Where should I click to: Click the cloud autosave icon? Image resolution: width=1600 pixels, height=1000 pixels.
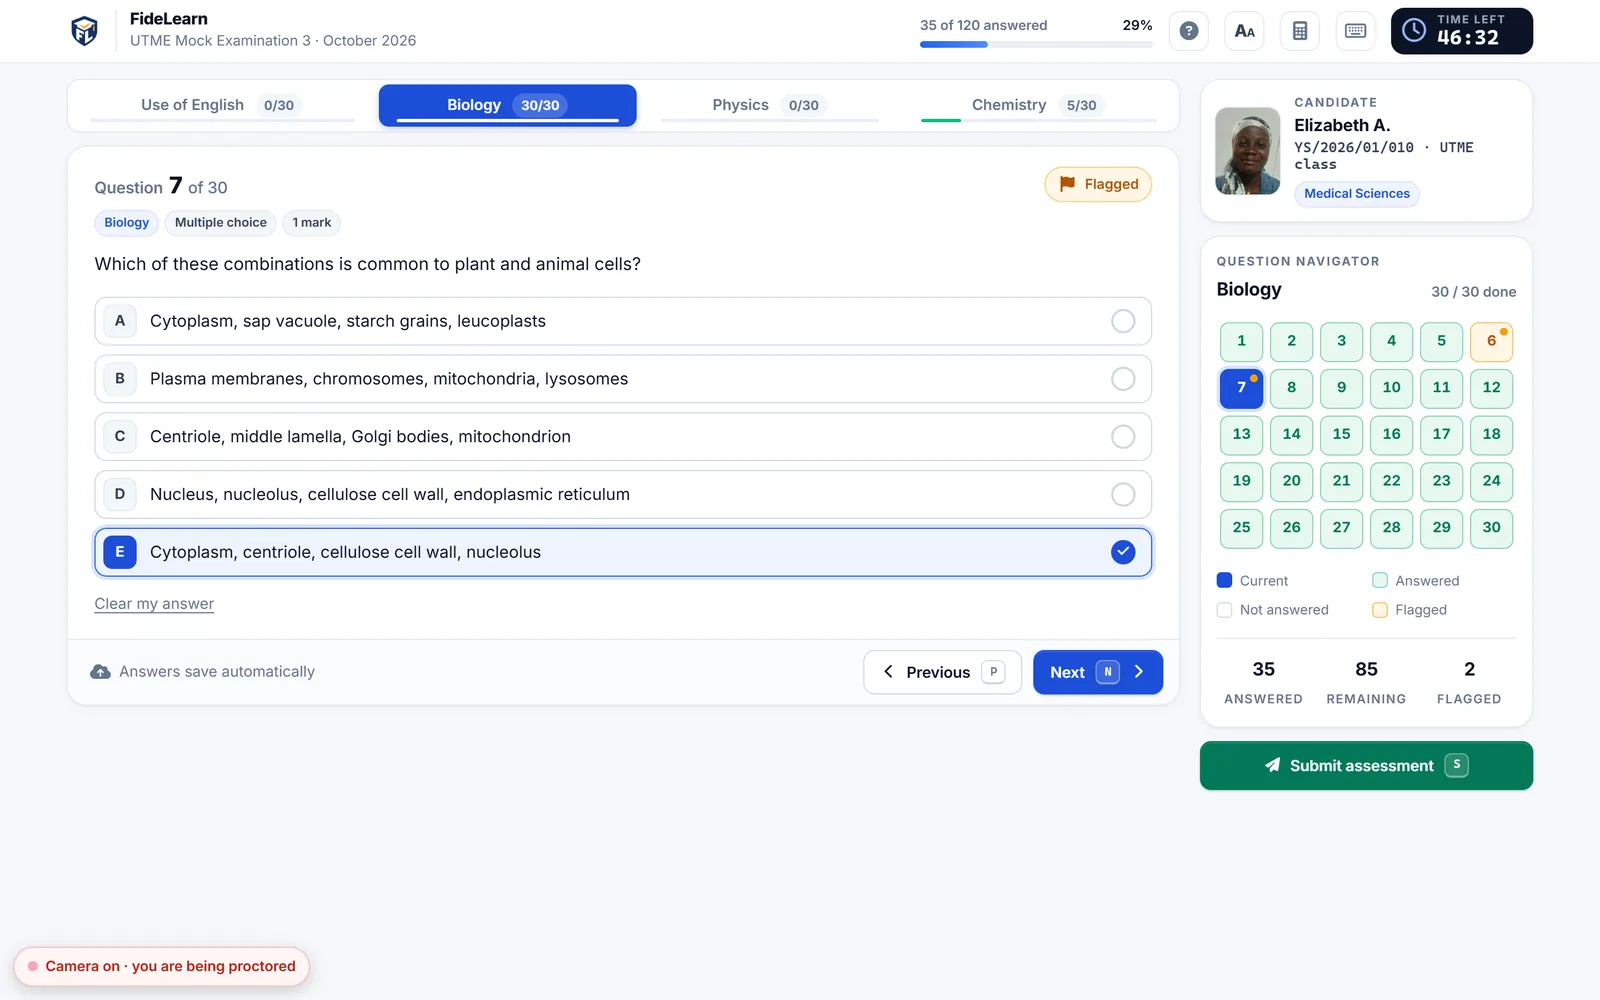click(100, 672)
